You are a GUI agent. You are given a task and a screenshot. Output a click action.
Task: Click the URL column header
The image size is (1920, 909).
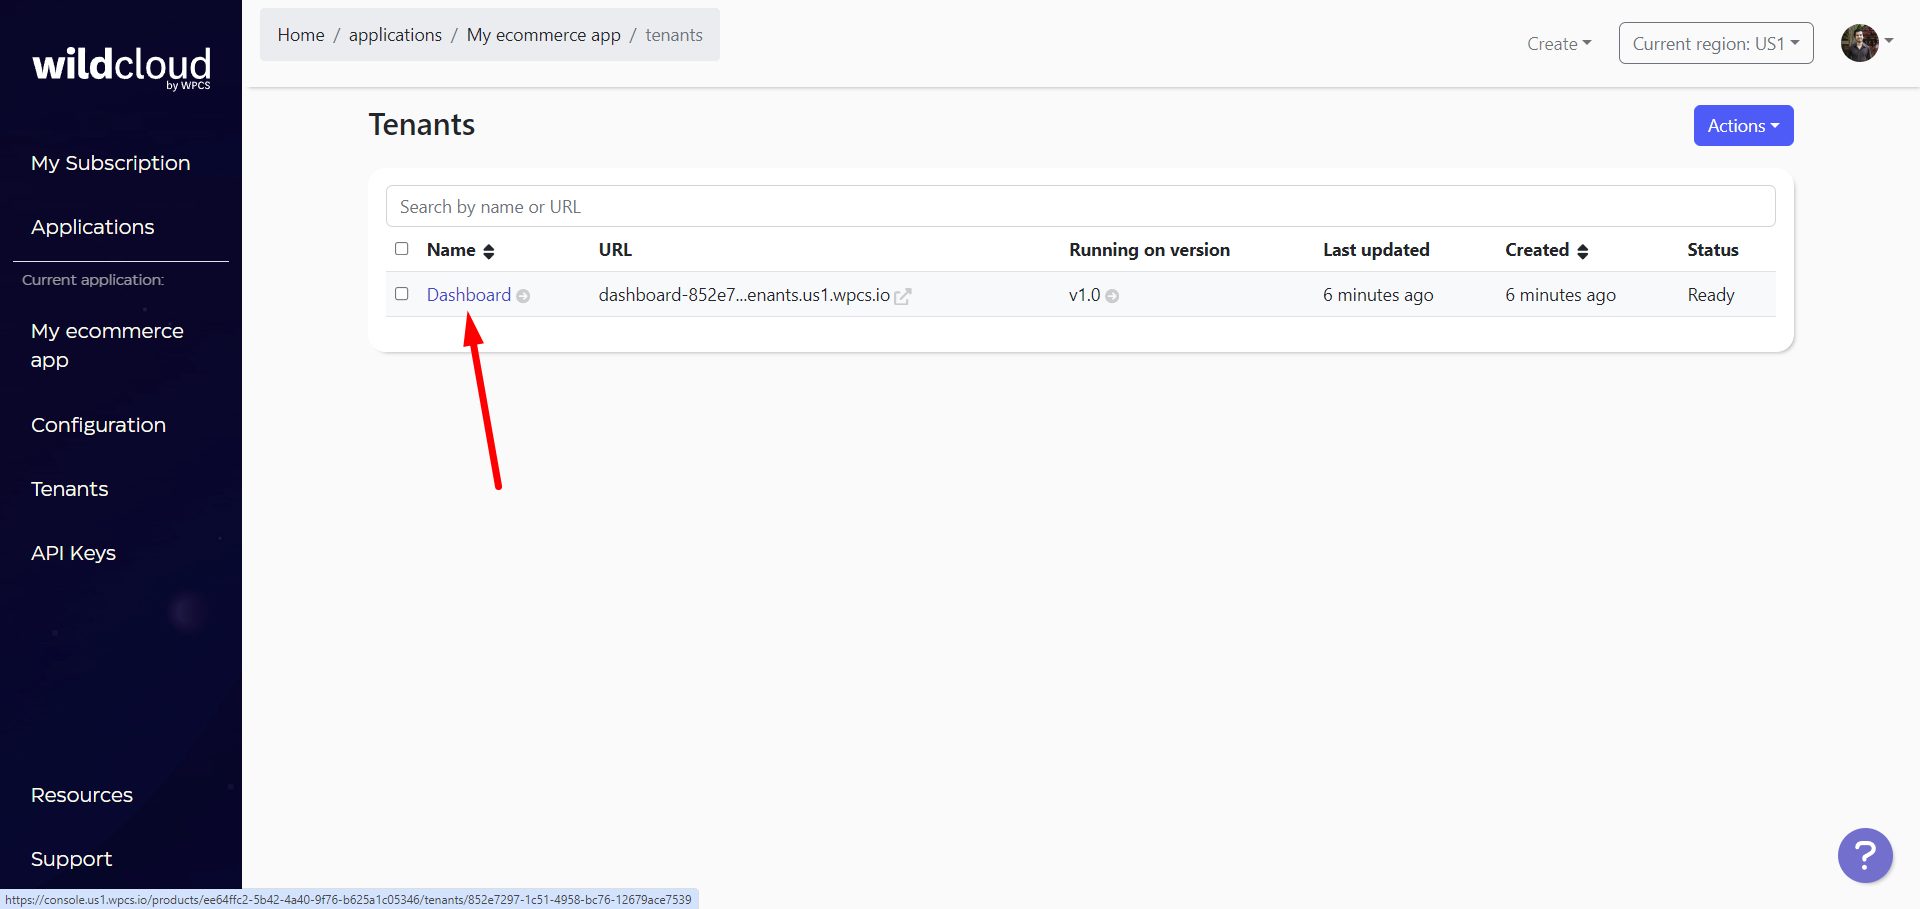[615, 250]
